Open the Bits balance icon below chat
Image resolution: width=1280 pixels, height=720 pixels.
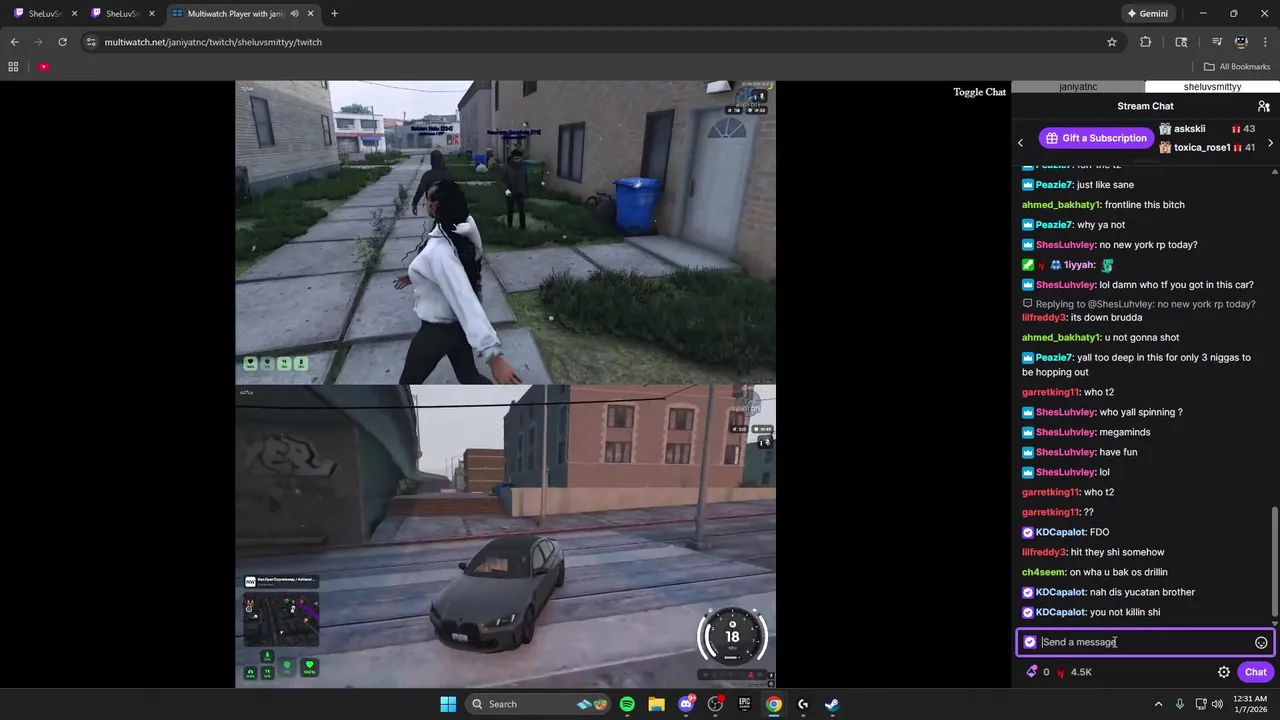click(1032, 672)
